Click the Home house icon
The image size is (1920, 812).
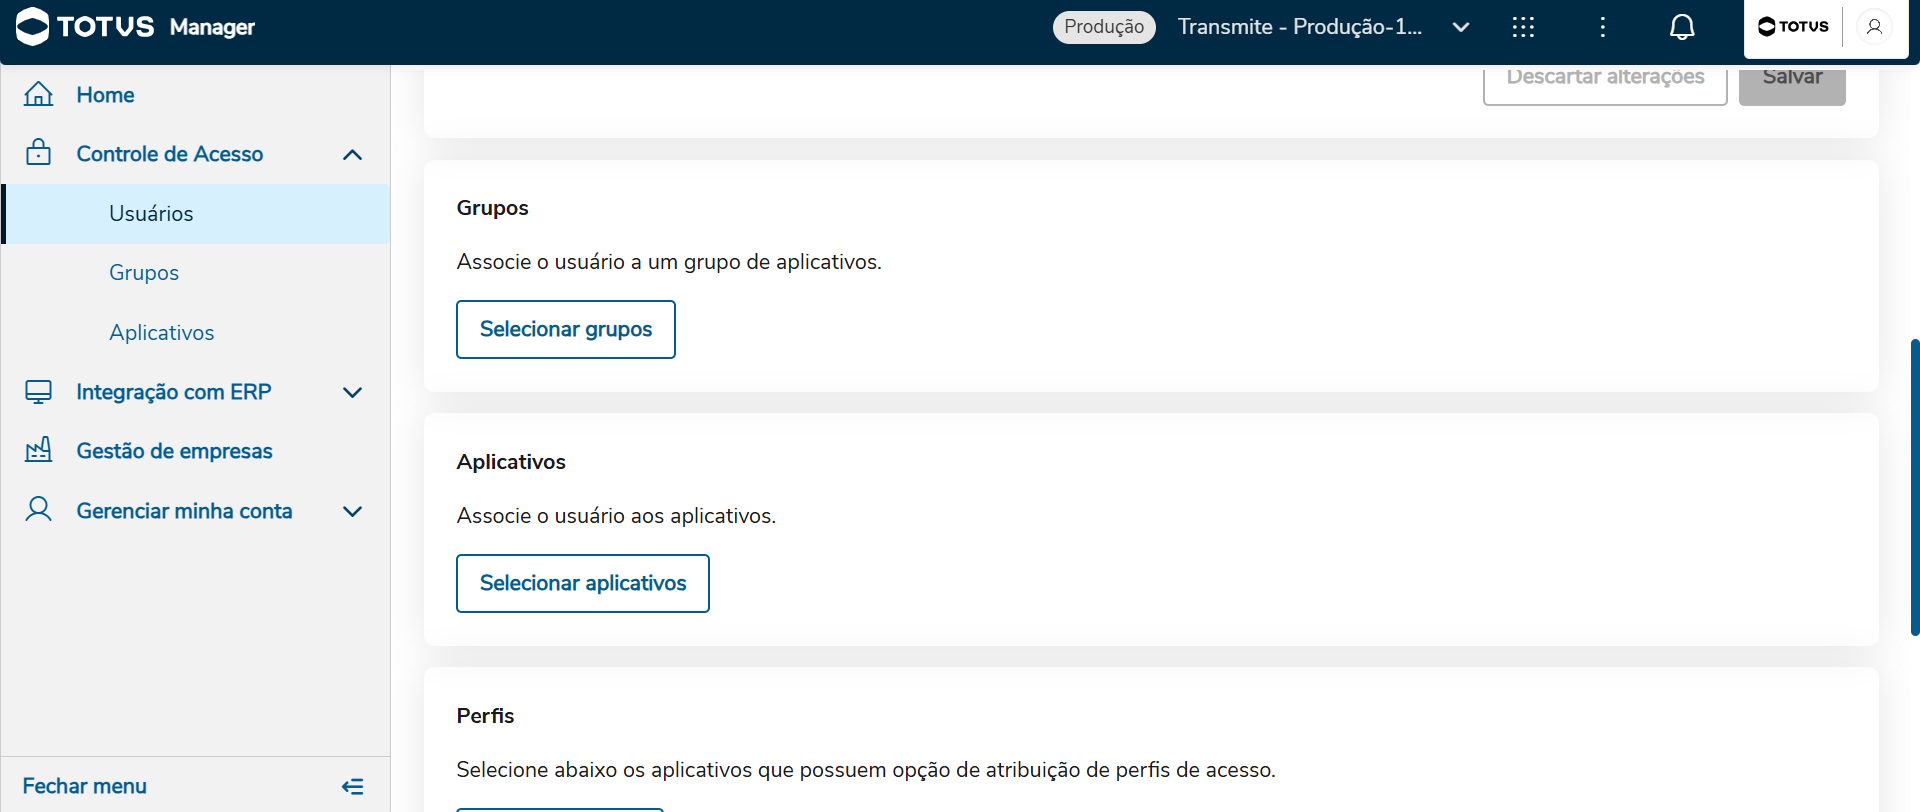(x=38, y=94)
